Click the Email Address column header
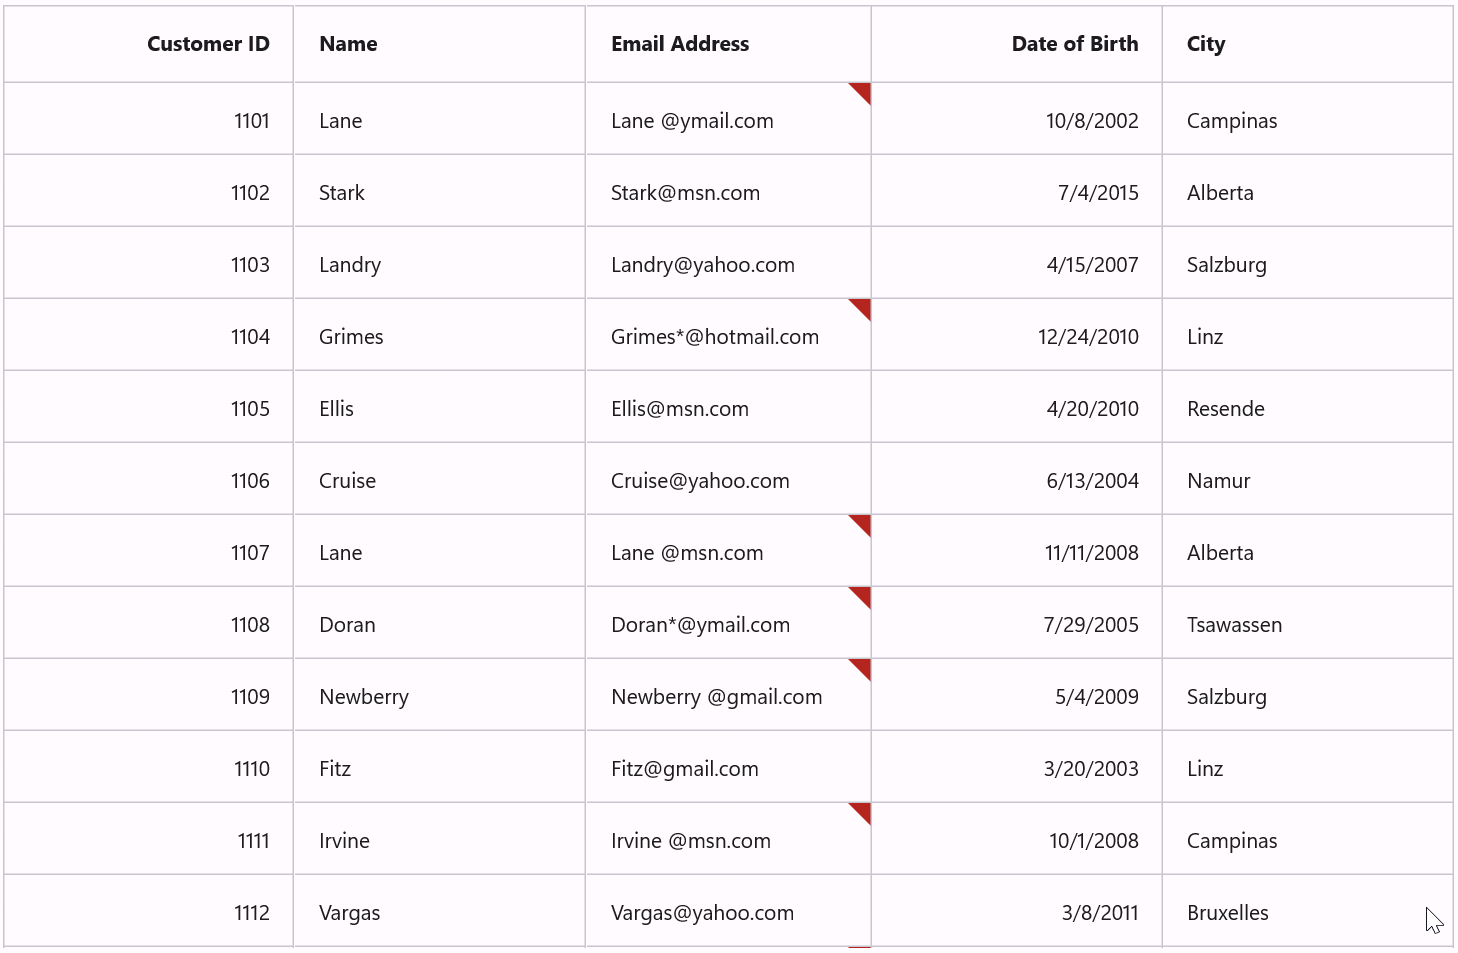 pyautogui.click(x=680, y=43)
